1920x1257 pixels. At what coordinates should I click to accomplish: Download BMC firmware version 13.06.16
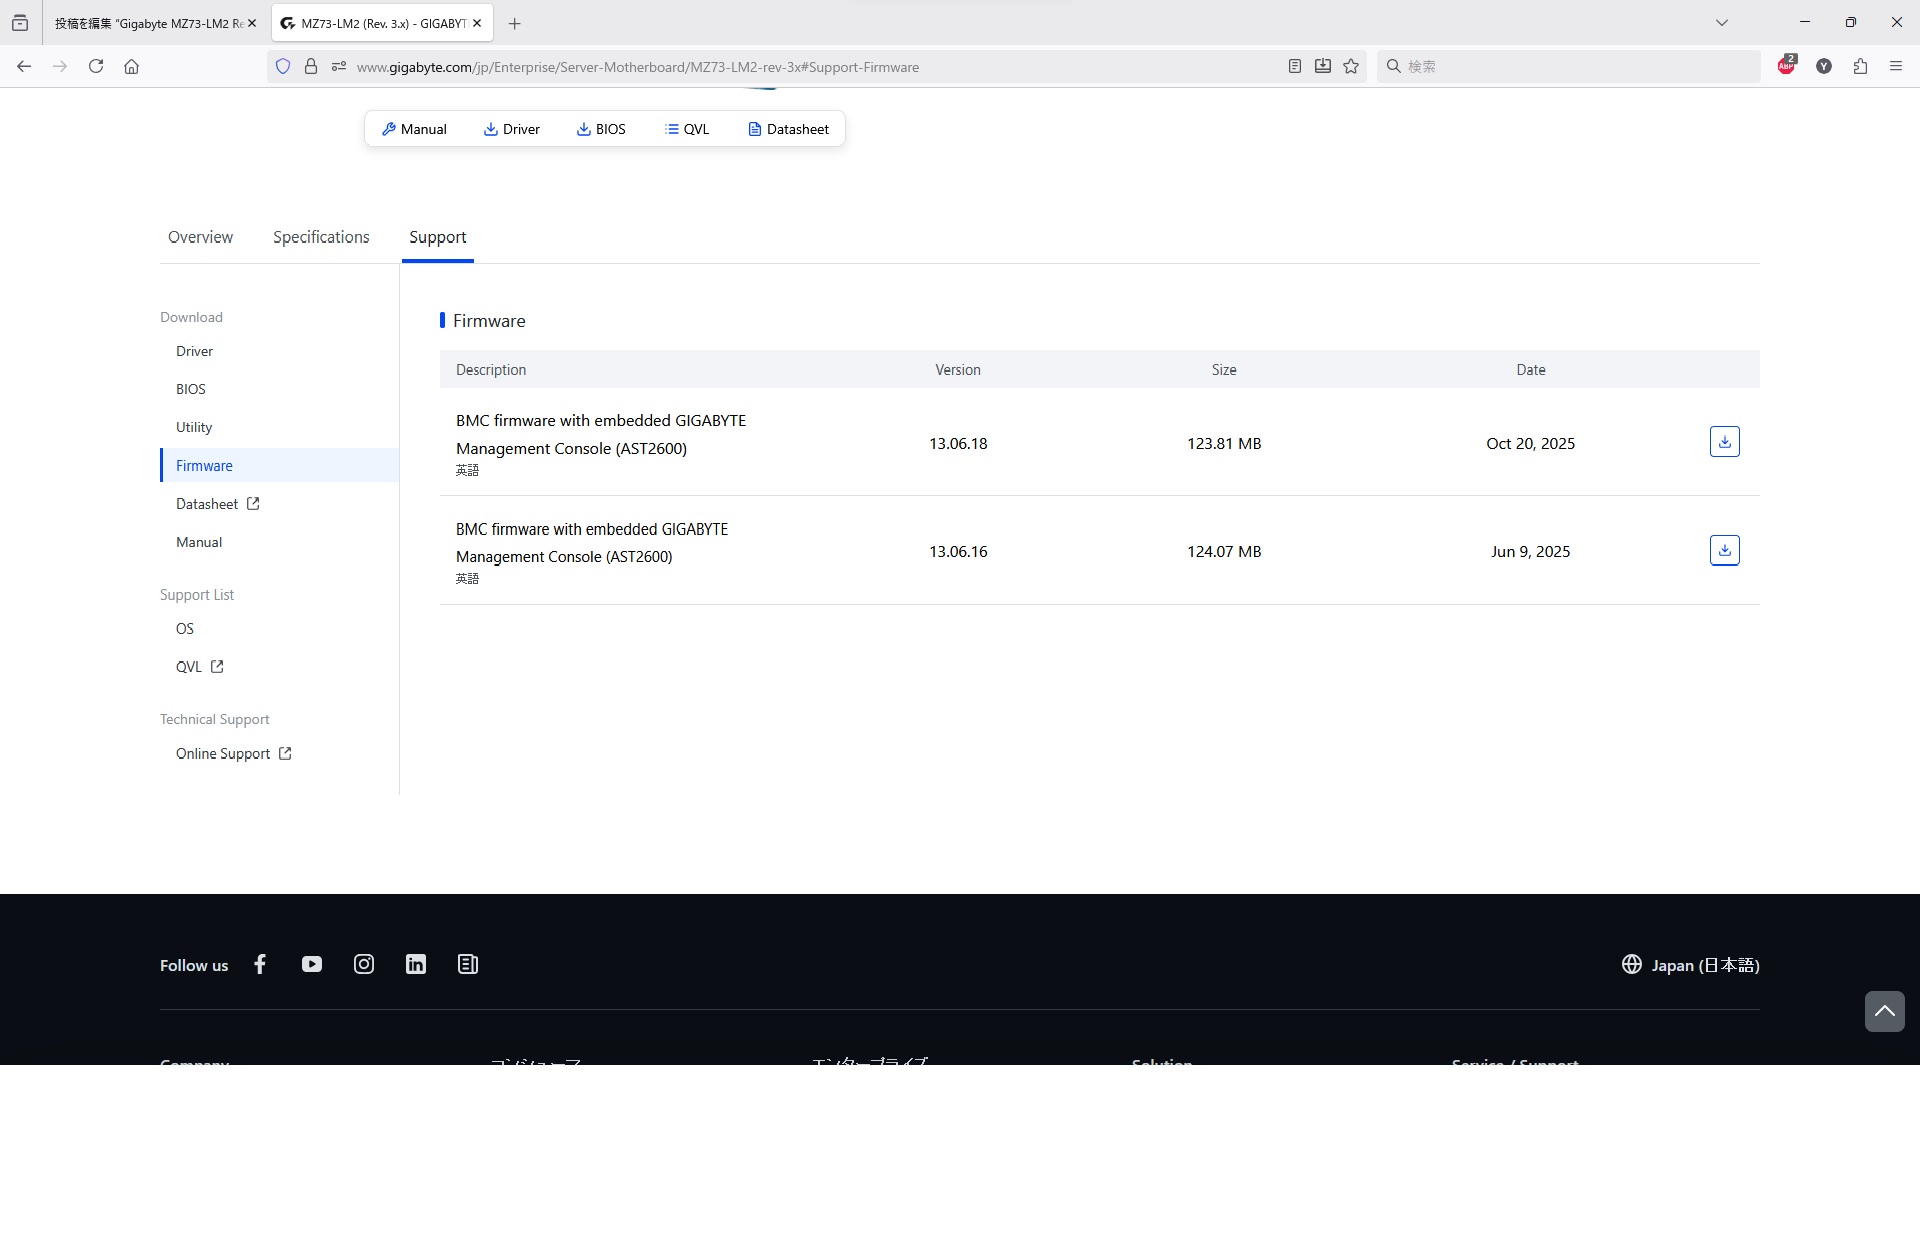point(1724,550)
